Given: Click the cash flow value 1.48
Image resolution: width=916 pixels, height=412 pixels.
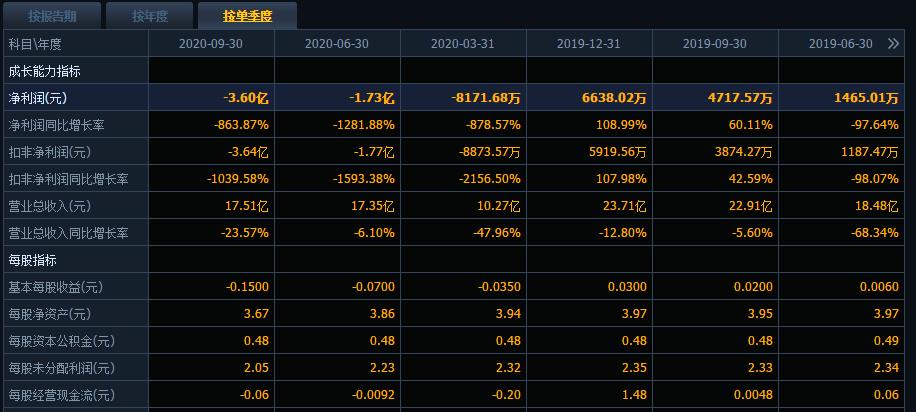Looking at the screenshot, I should pyautogui.click(x=635, y=395).
